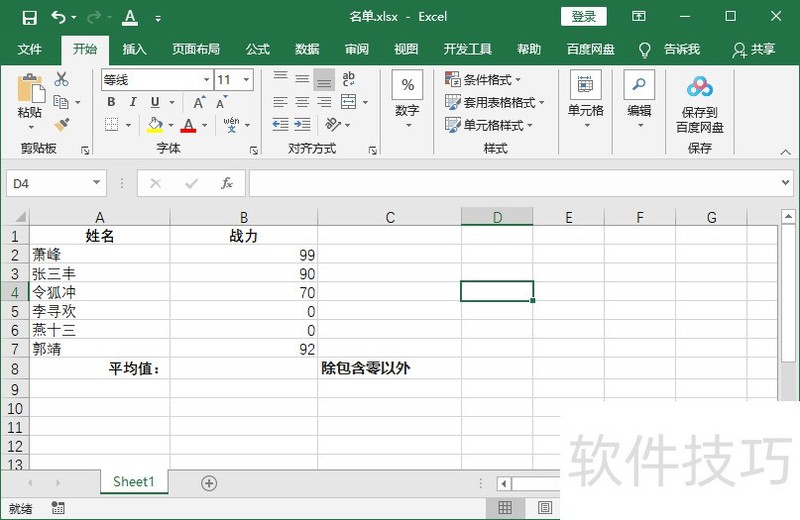Click the 共享 share button
Screen dimensions: 800x520
(x=753, y=49)
